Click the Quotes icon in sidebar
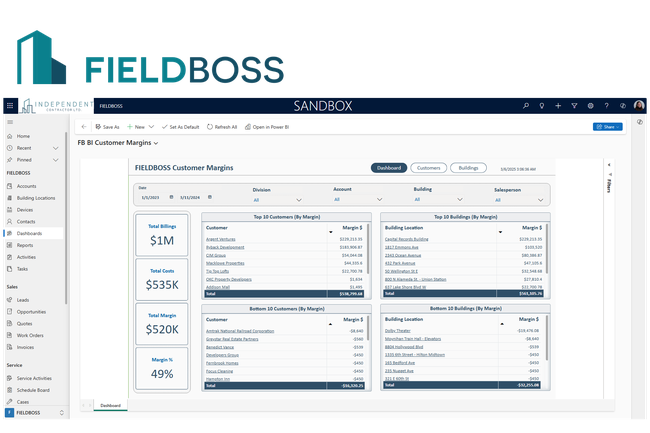Image resolution: width=650 pixels, height=433 pixels. tap(10, 323)
